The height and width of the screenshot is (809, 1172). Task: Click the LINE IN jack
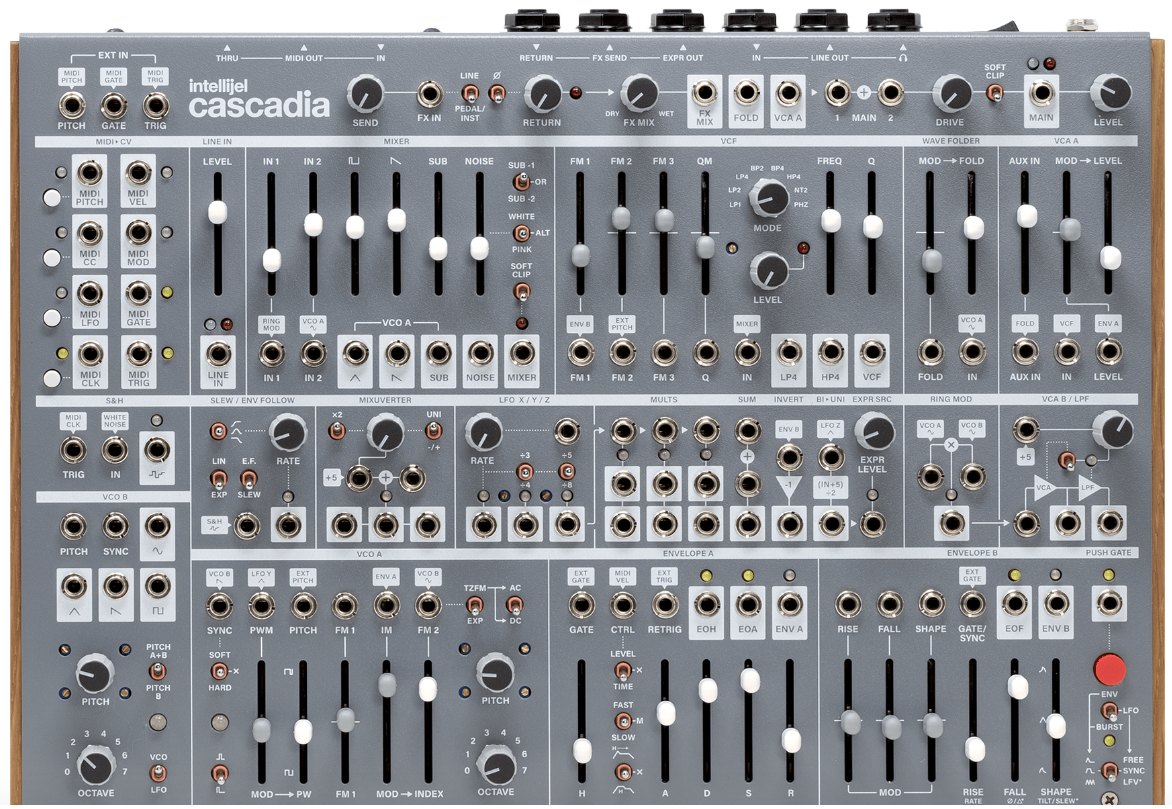(x=218, y=353)
